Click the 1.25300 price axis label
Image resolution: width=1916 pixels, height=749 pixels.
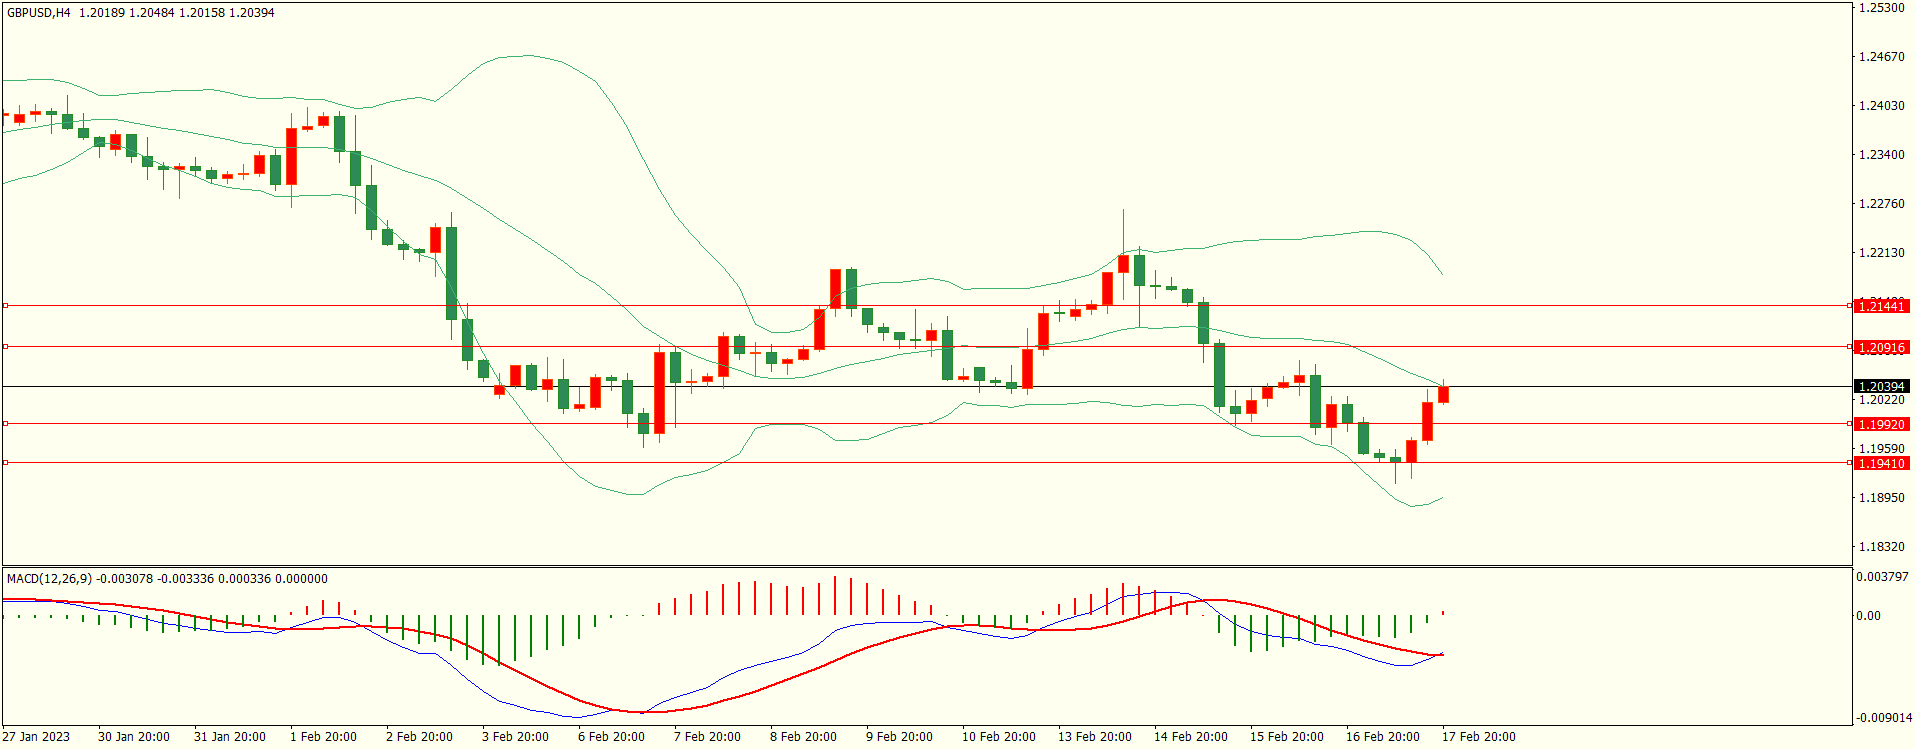click(x=1881, y=8)
